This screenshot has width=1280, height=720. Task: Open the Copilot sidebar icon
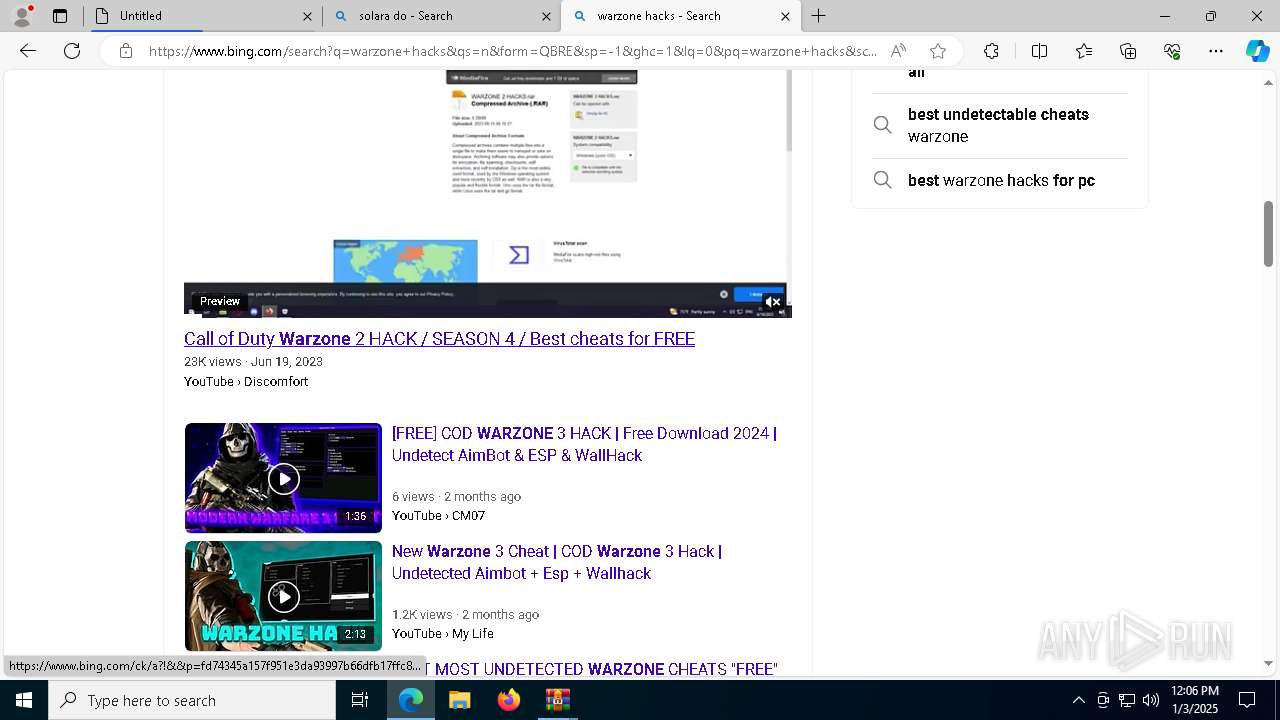(1257, 51)
